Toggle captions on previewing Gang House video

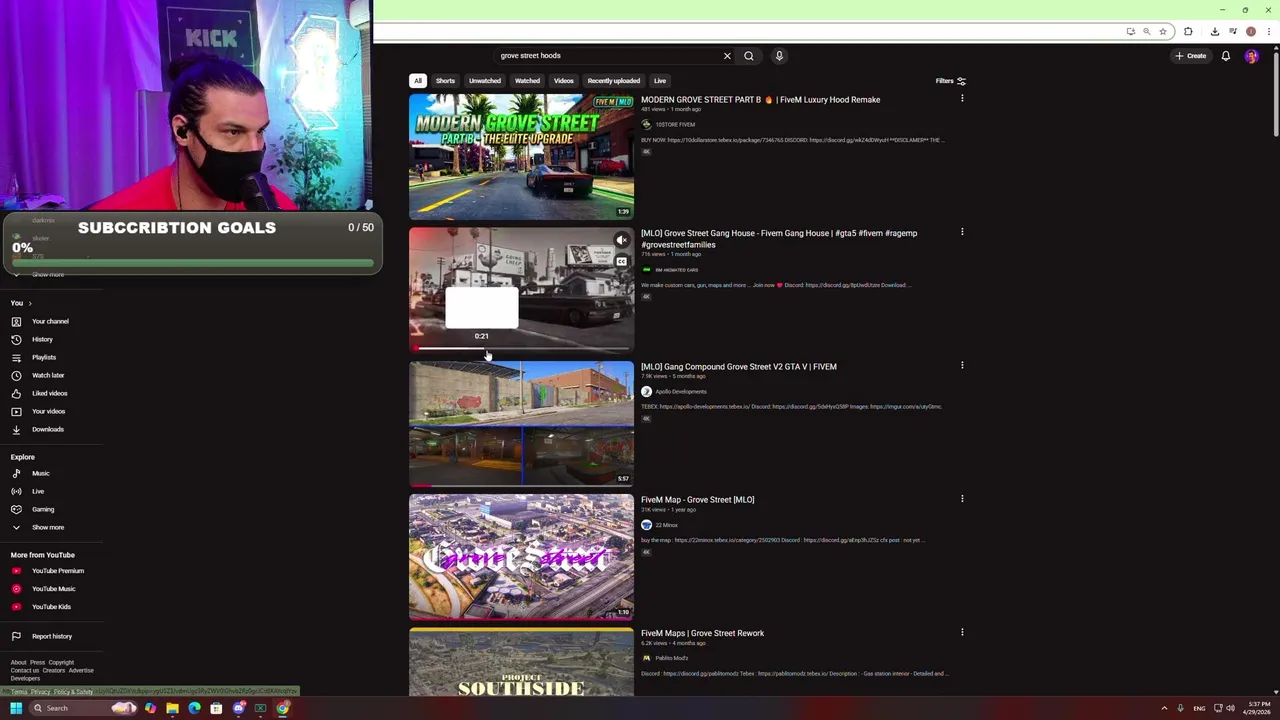click(621, 262)
